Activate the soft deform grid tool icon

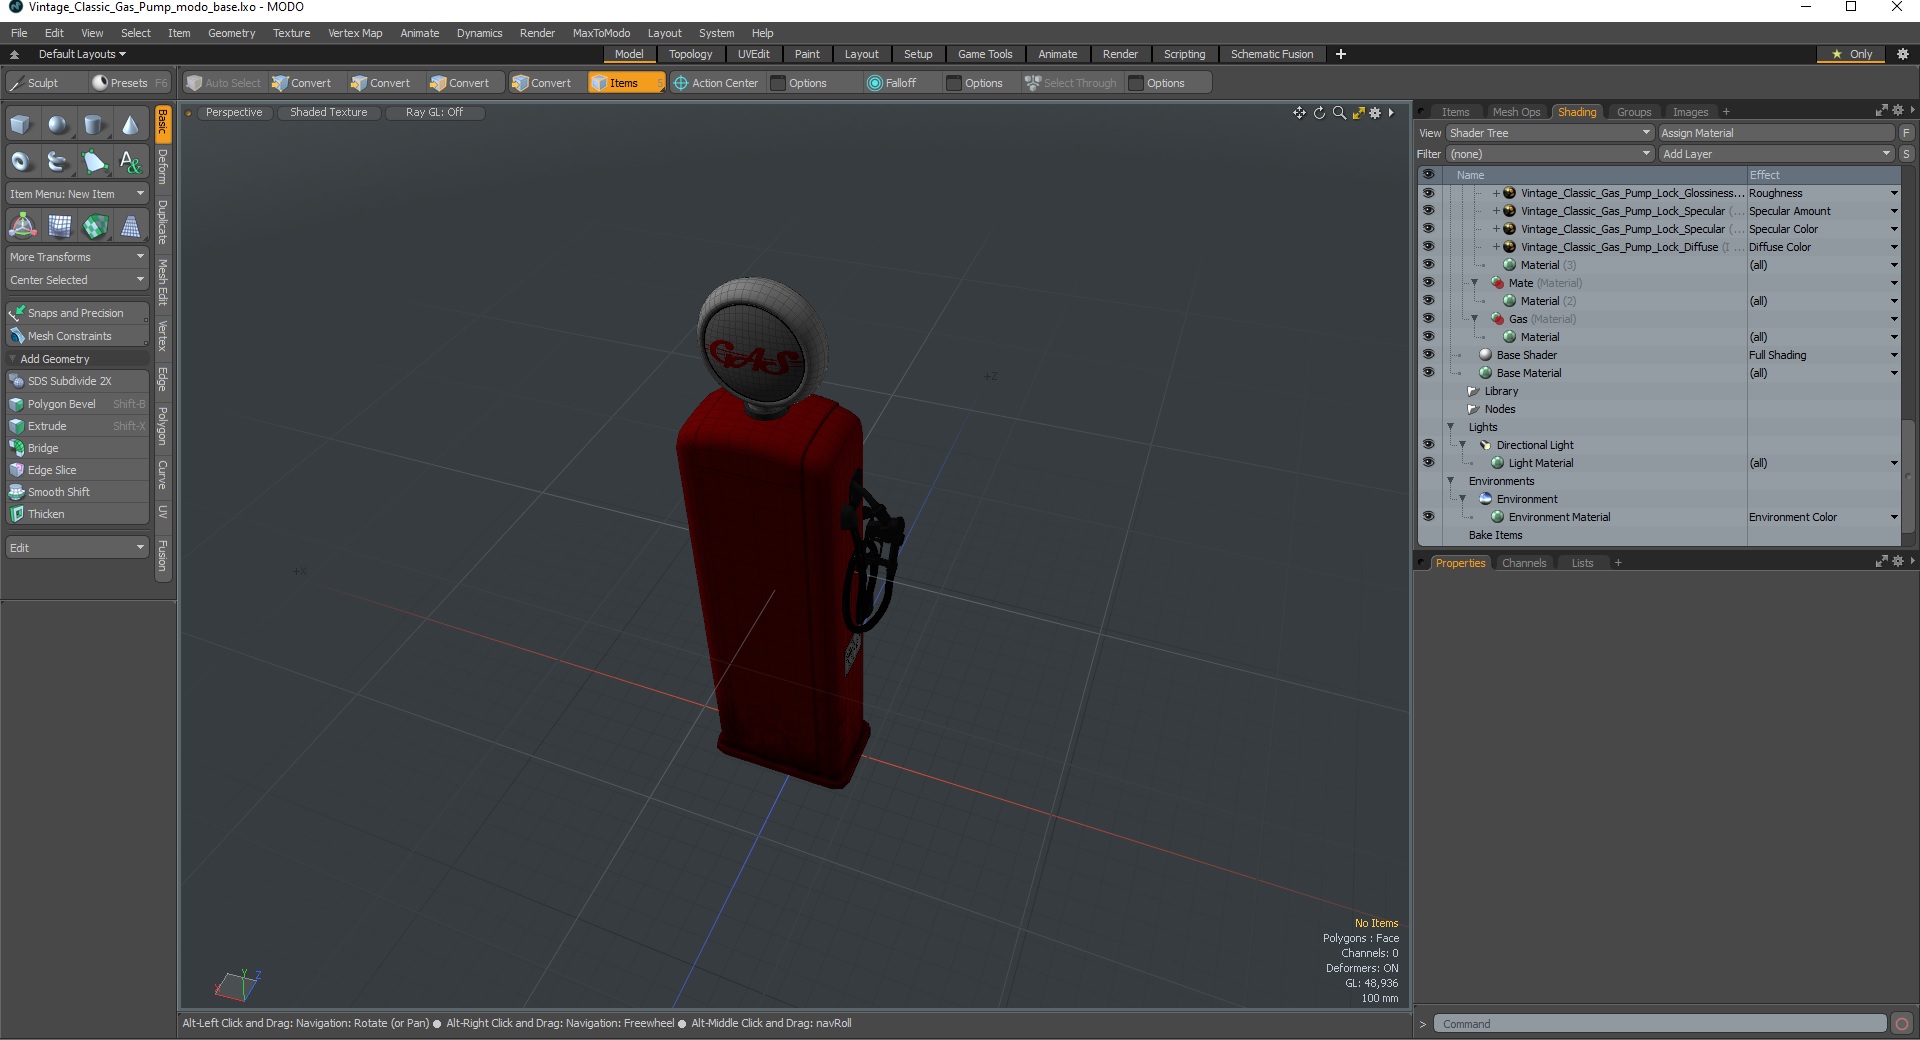[59, 226]
